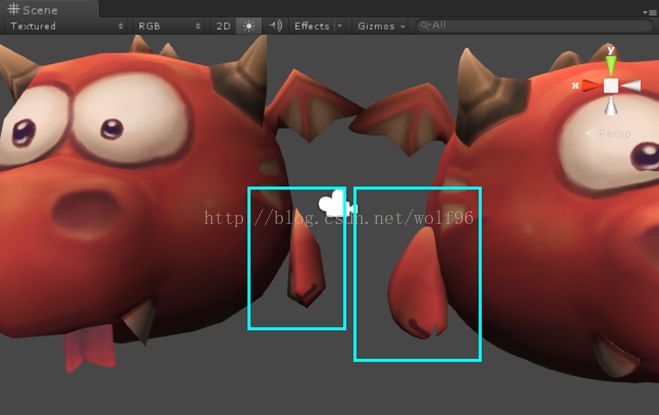Screen dimensions: 659x415
Task: Toggle 2D view mode
Action: click(223, 26)
